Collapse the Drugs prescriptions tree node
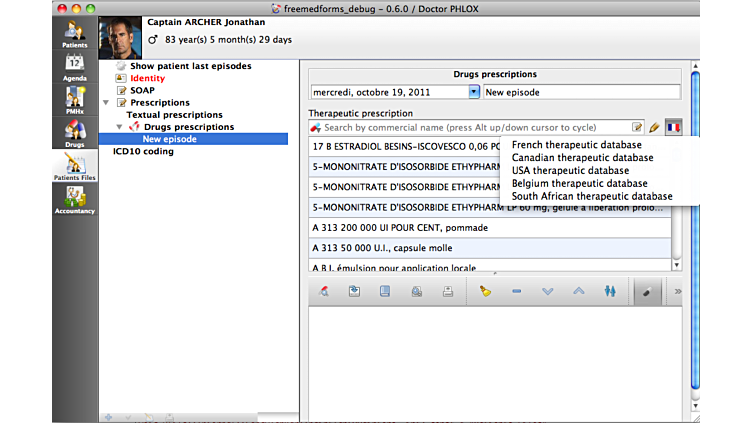 121,127
